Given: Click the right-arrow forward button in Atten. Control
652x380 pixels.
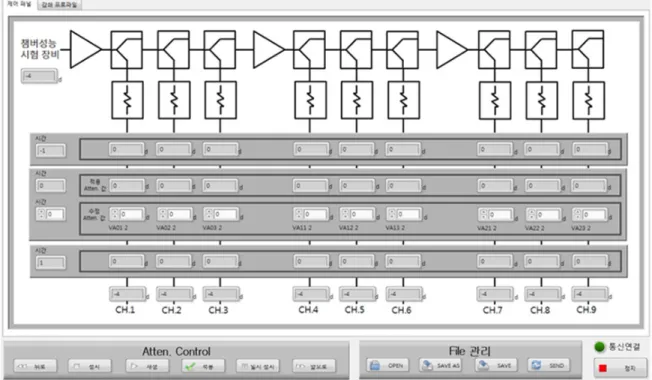Looking at the screenshot, I should (x=314, y=366).
